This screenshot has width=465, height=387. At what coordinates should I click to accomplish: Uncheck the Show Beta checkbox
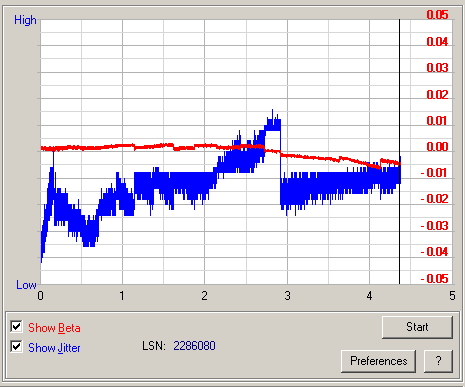[x=16, y=327]
